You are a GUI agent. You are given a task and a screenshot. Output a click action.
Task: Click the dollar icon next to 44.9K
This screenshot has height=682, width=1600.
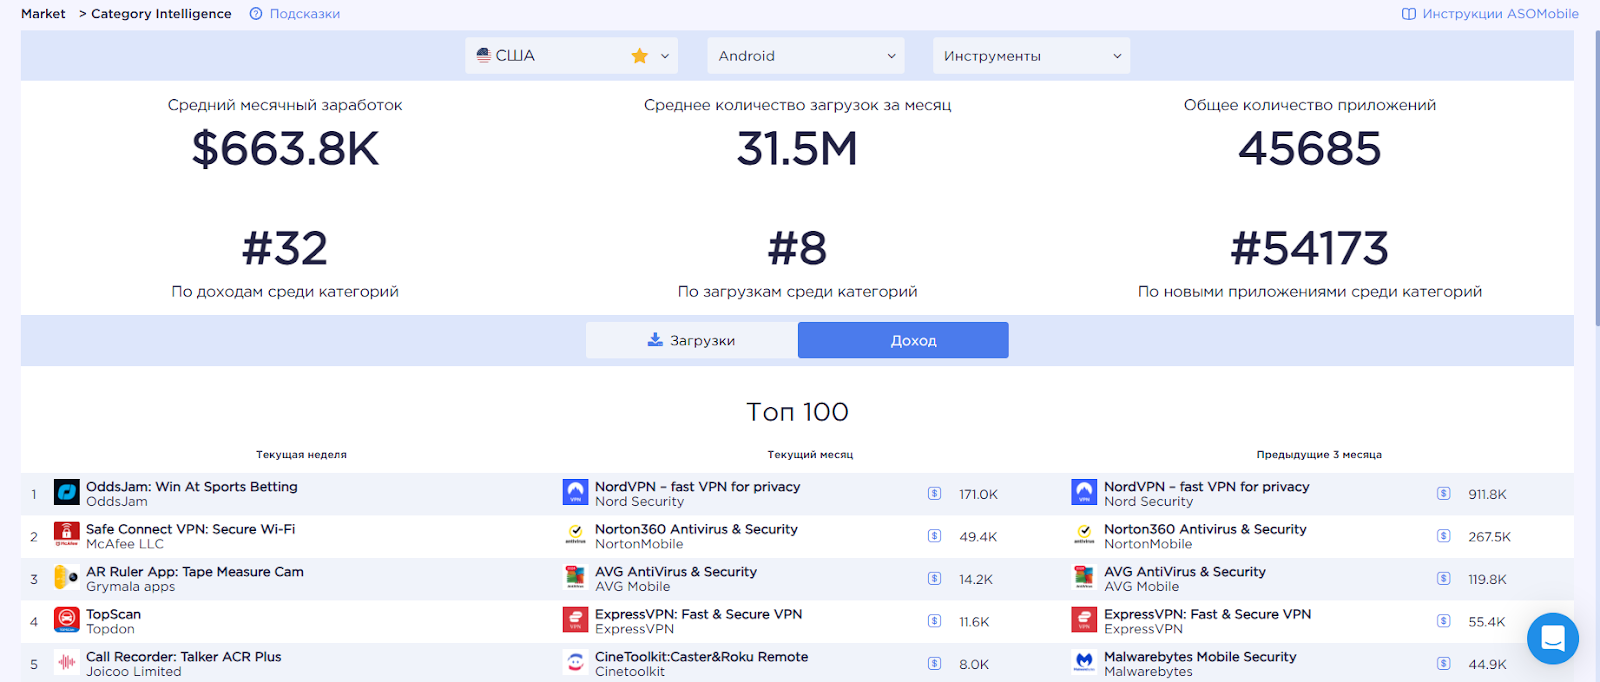tap(1444, 663)
